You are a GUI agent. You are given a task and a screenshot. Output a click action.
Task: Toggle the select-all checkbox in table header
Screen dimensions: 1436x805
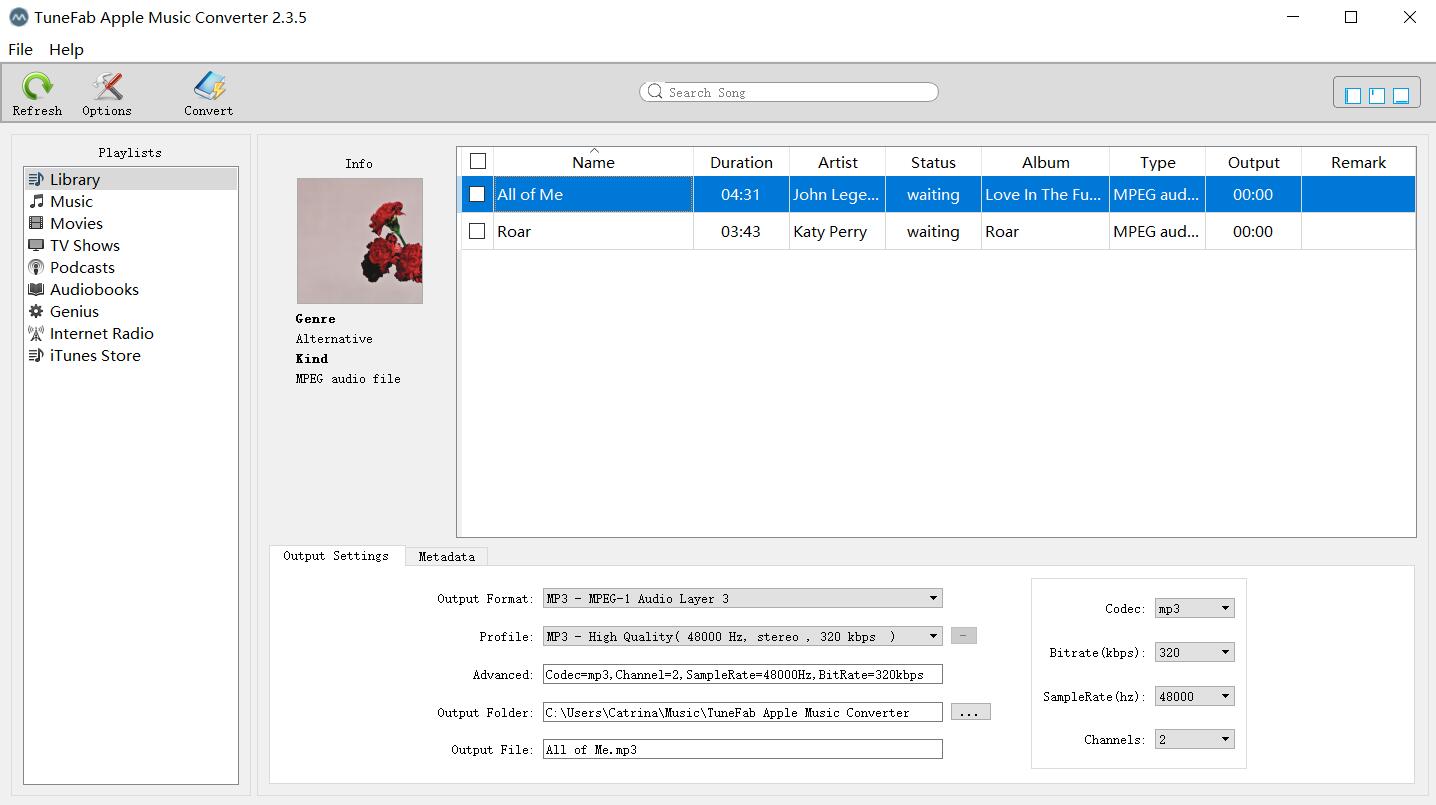(x=478, y=161)
